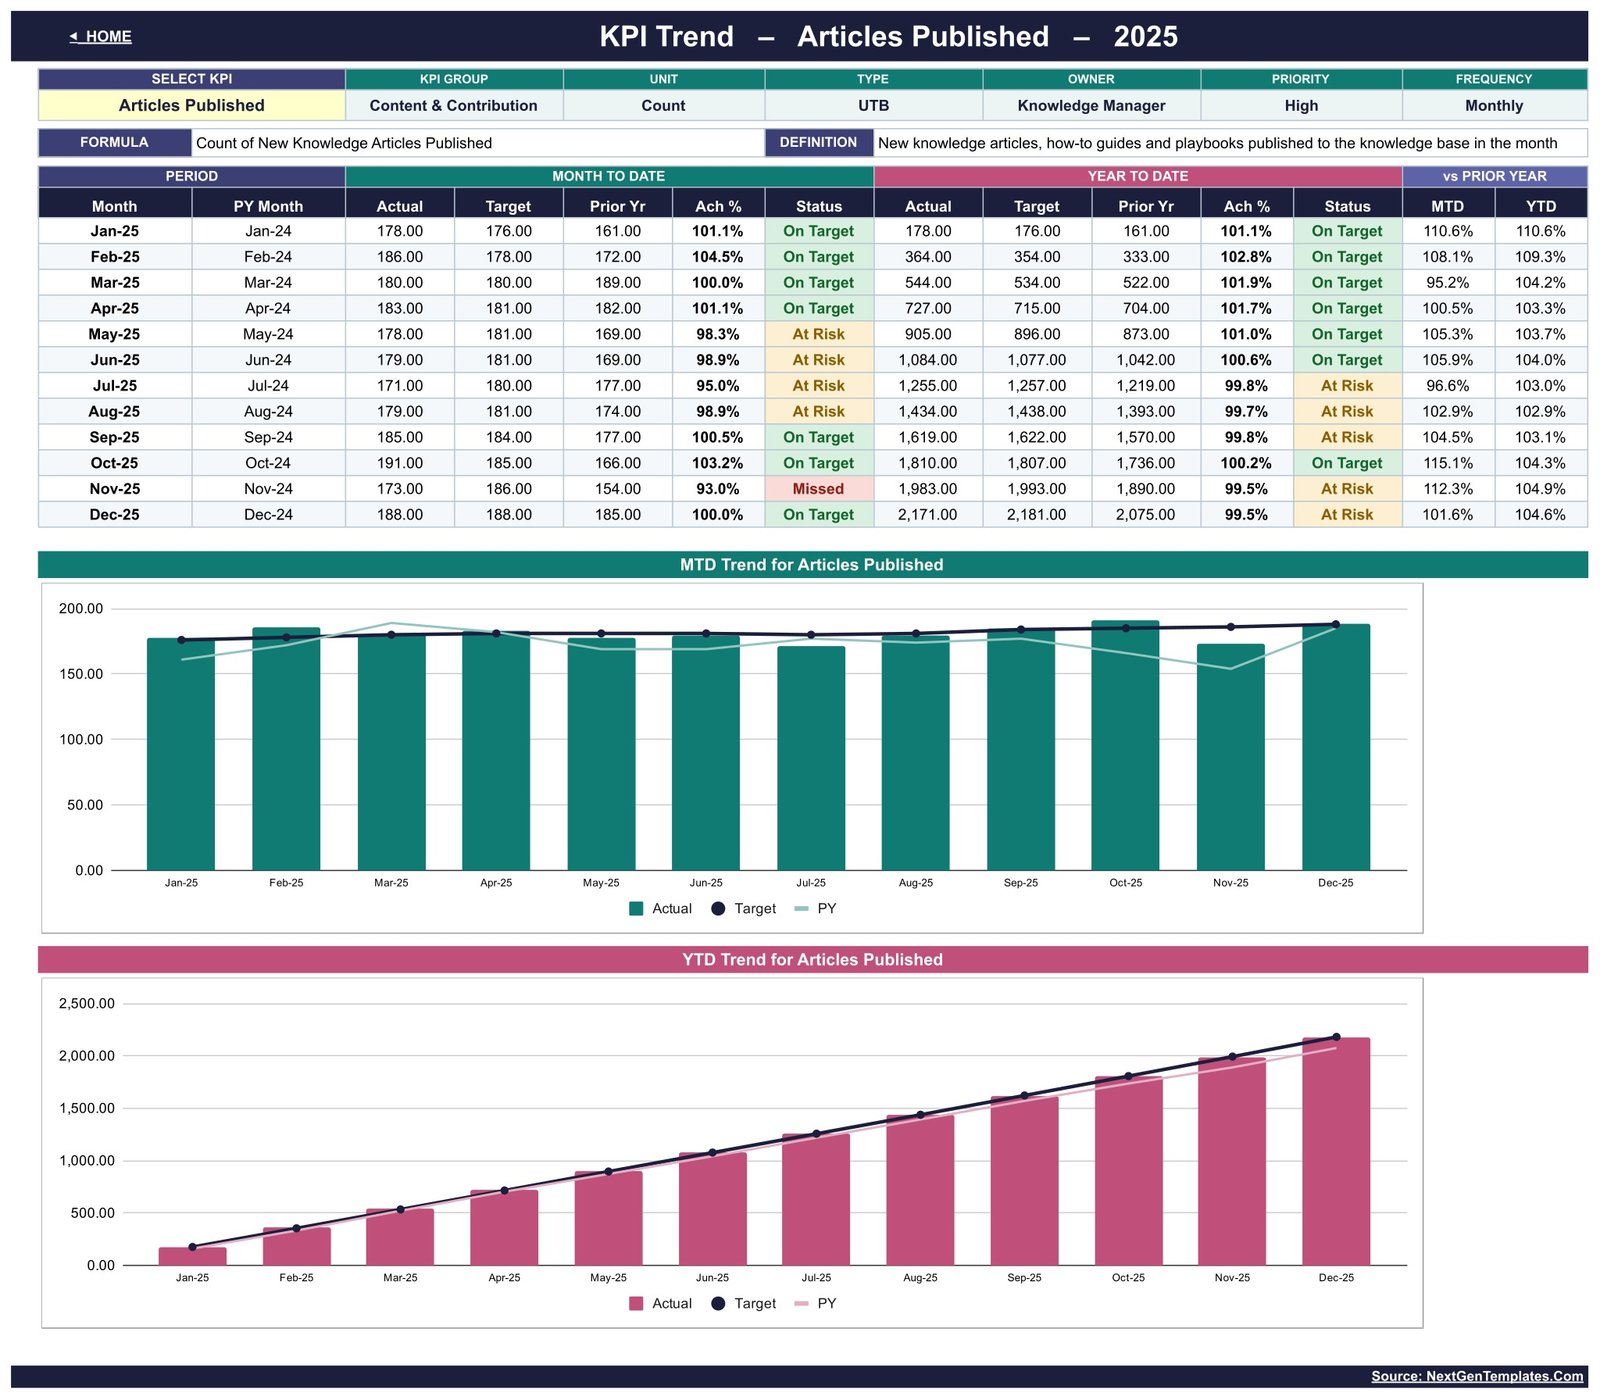Click the UTB type value

873,105
